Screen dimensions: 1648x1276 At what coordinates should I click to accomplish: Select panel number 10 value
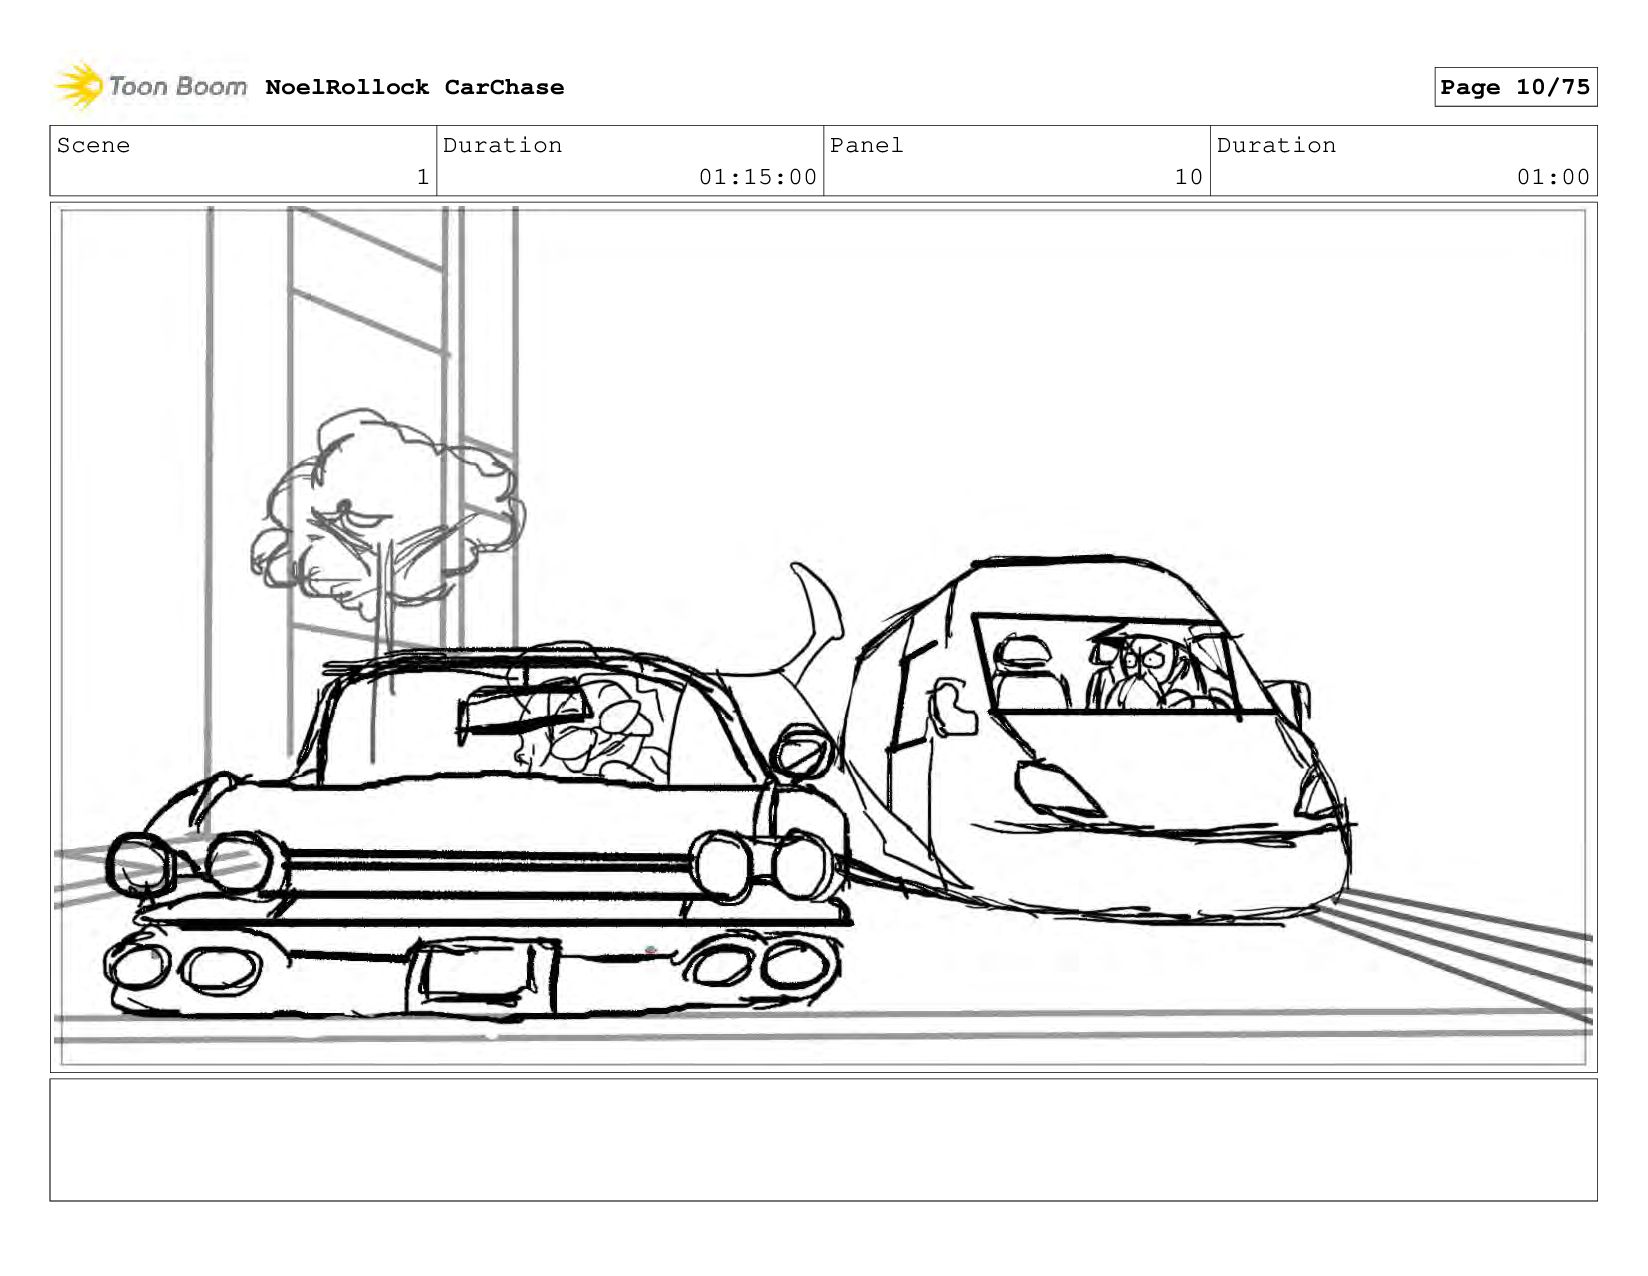point(1188,177)
